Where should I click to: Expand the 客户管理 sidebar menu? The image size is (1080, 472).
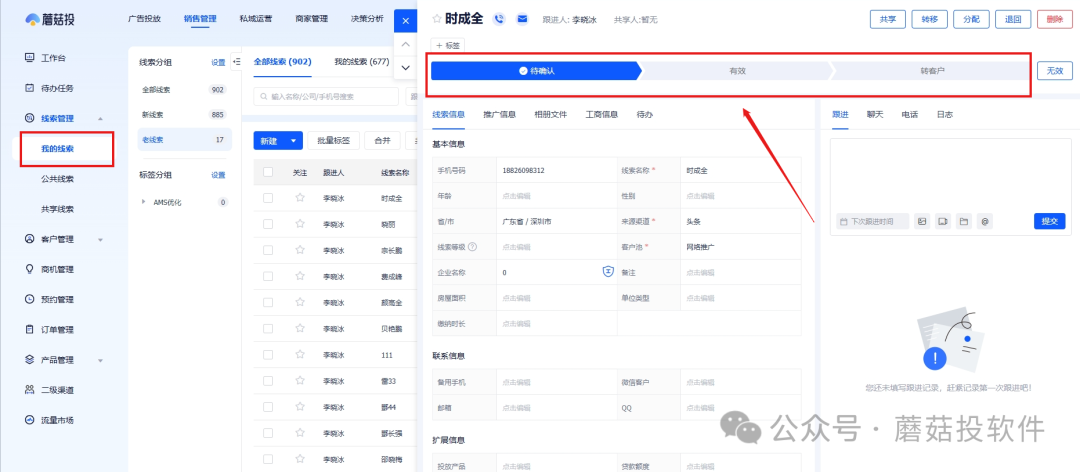101,239
